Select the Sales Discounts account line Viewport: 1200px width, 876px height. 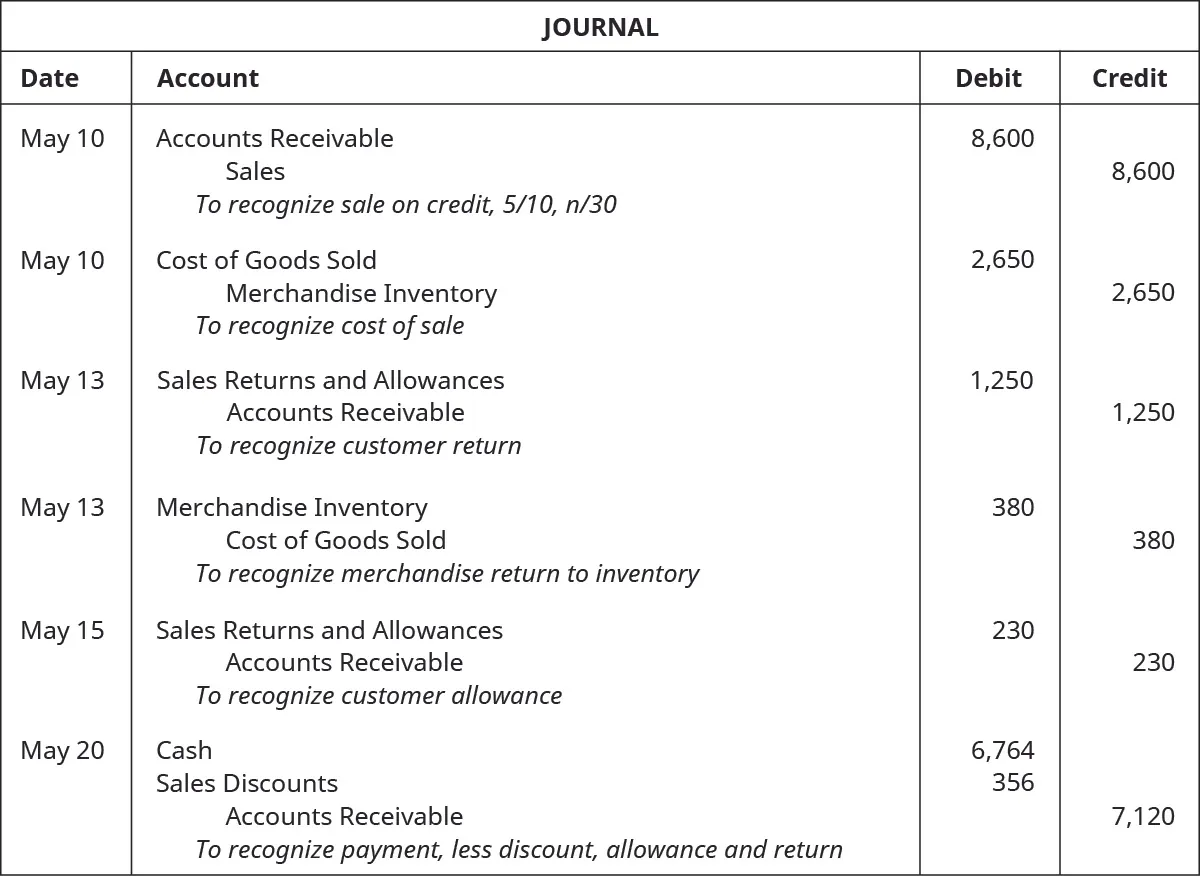(x=247, y=783)
